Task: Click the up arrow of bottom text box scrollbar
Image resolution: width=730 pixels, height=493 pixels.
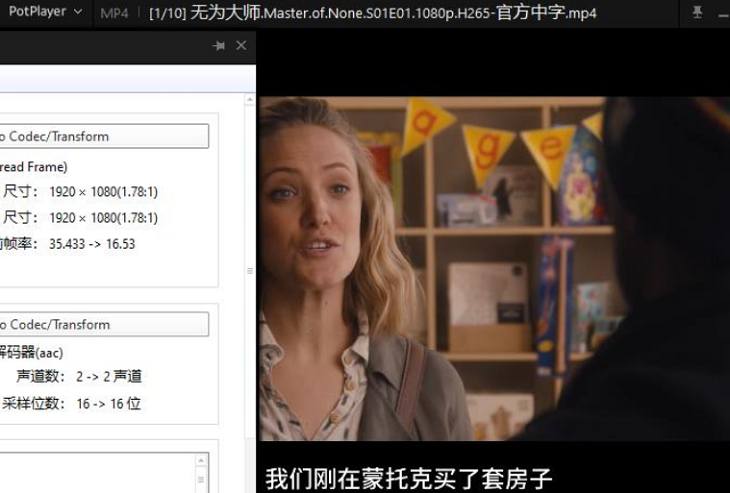Action: (x=201, y=462)
